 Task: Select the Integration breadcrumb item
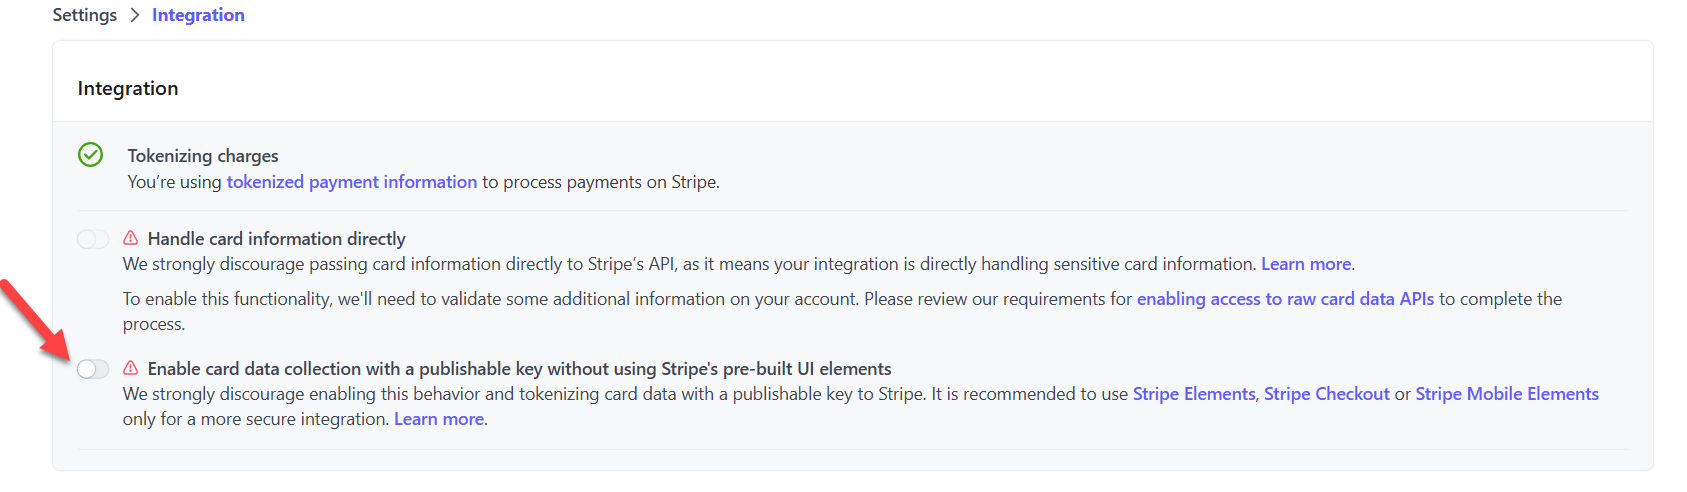[198, 15]
